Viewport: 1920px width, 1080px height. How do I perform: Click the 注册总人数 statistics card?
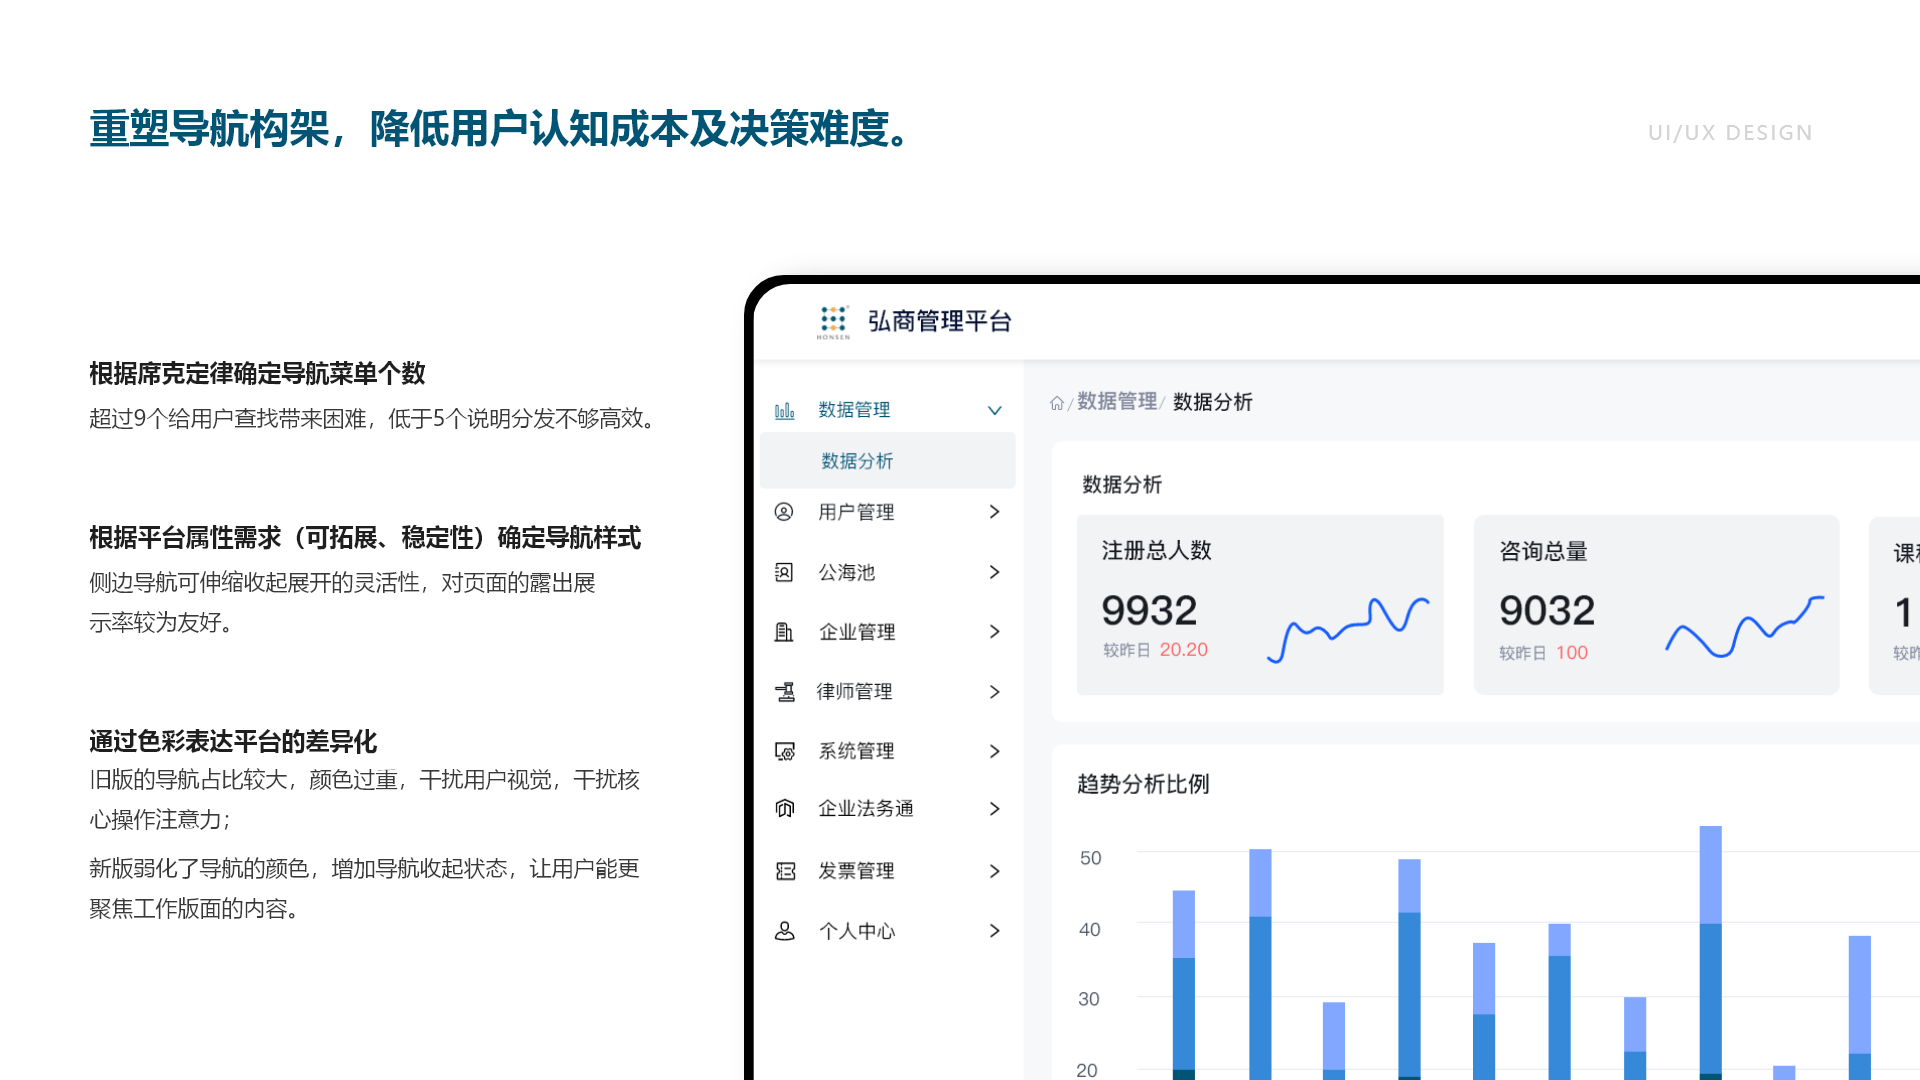point(1259,604)
